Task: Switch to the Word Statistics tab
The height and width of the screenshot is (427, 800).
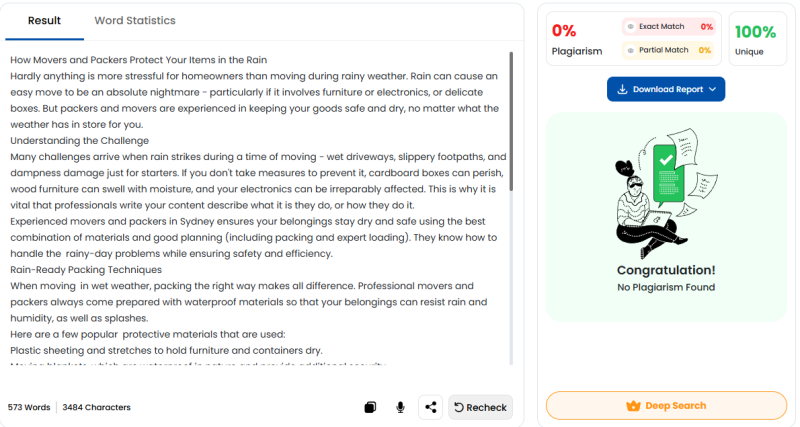Action: [135, 20]
